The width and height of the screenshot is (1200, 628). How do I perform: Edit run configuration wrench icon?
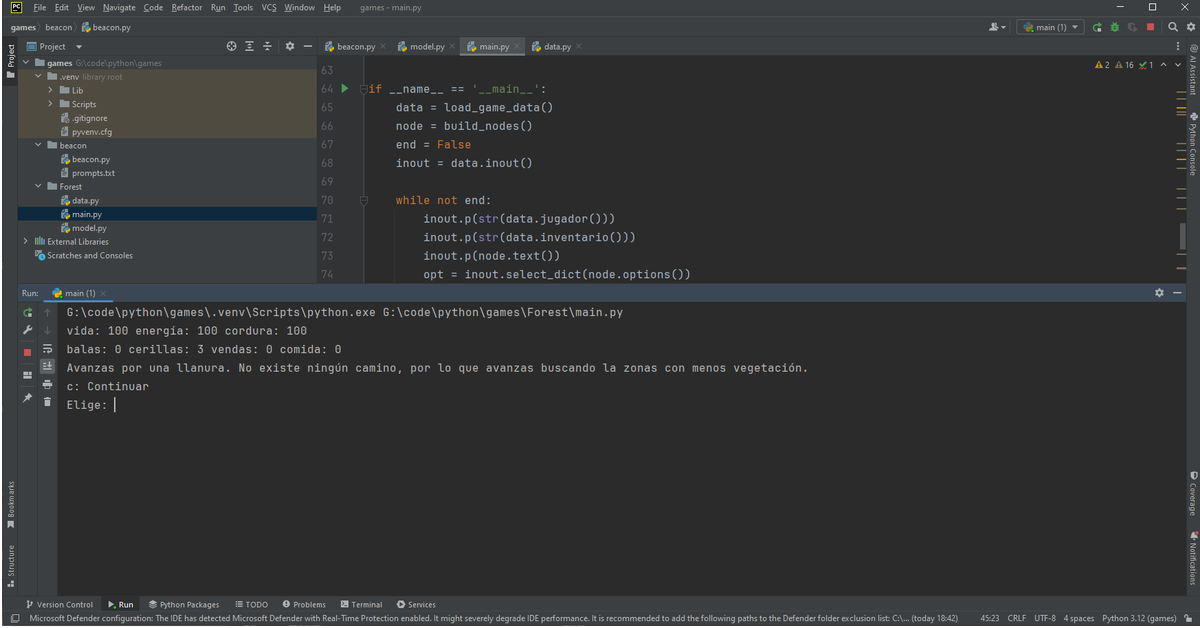coord(28,331)
